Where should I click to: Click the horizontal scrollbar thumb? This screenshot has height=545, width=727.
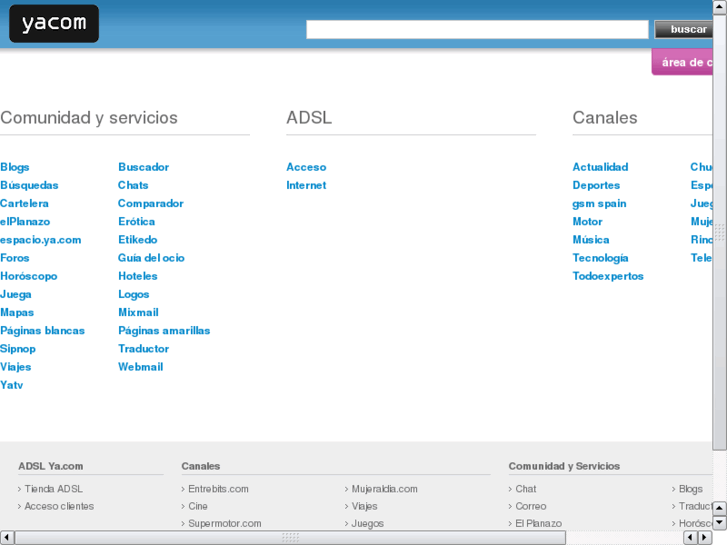point(290,538)
